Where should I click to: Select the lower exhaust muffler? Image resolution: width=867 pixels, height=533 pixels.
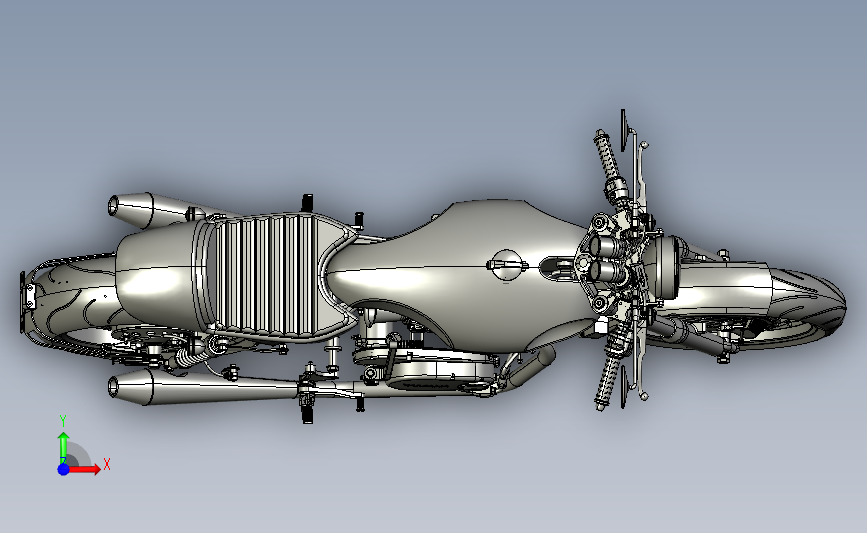[x=205, y=386]
